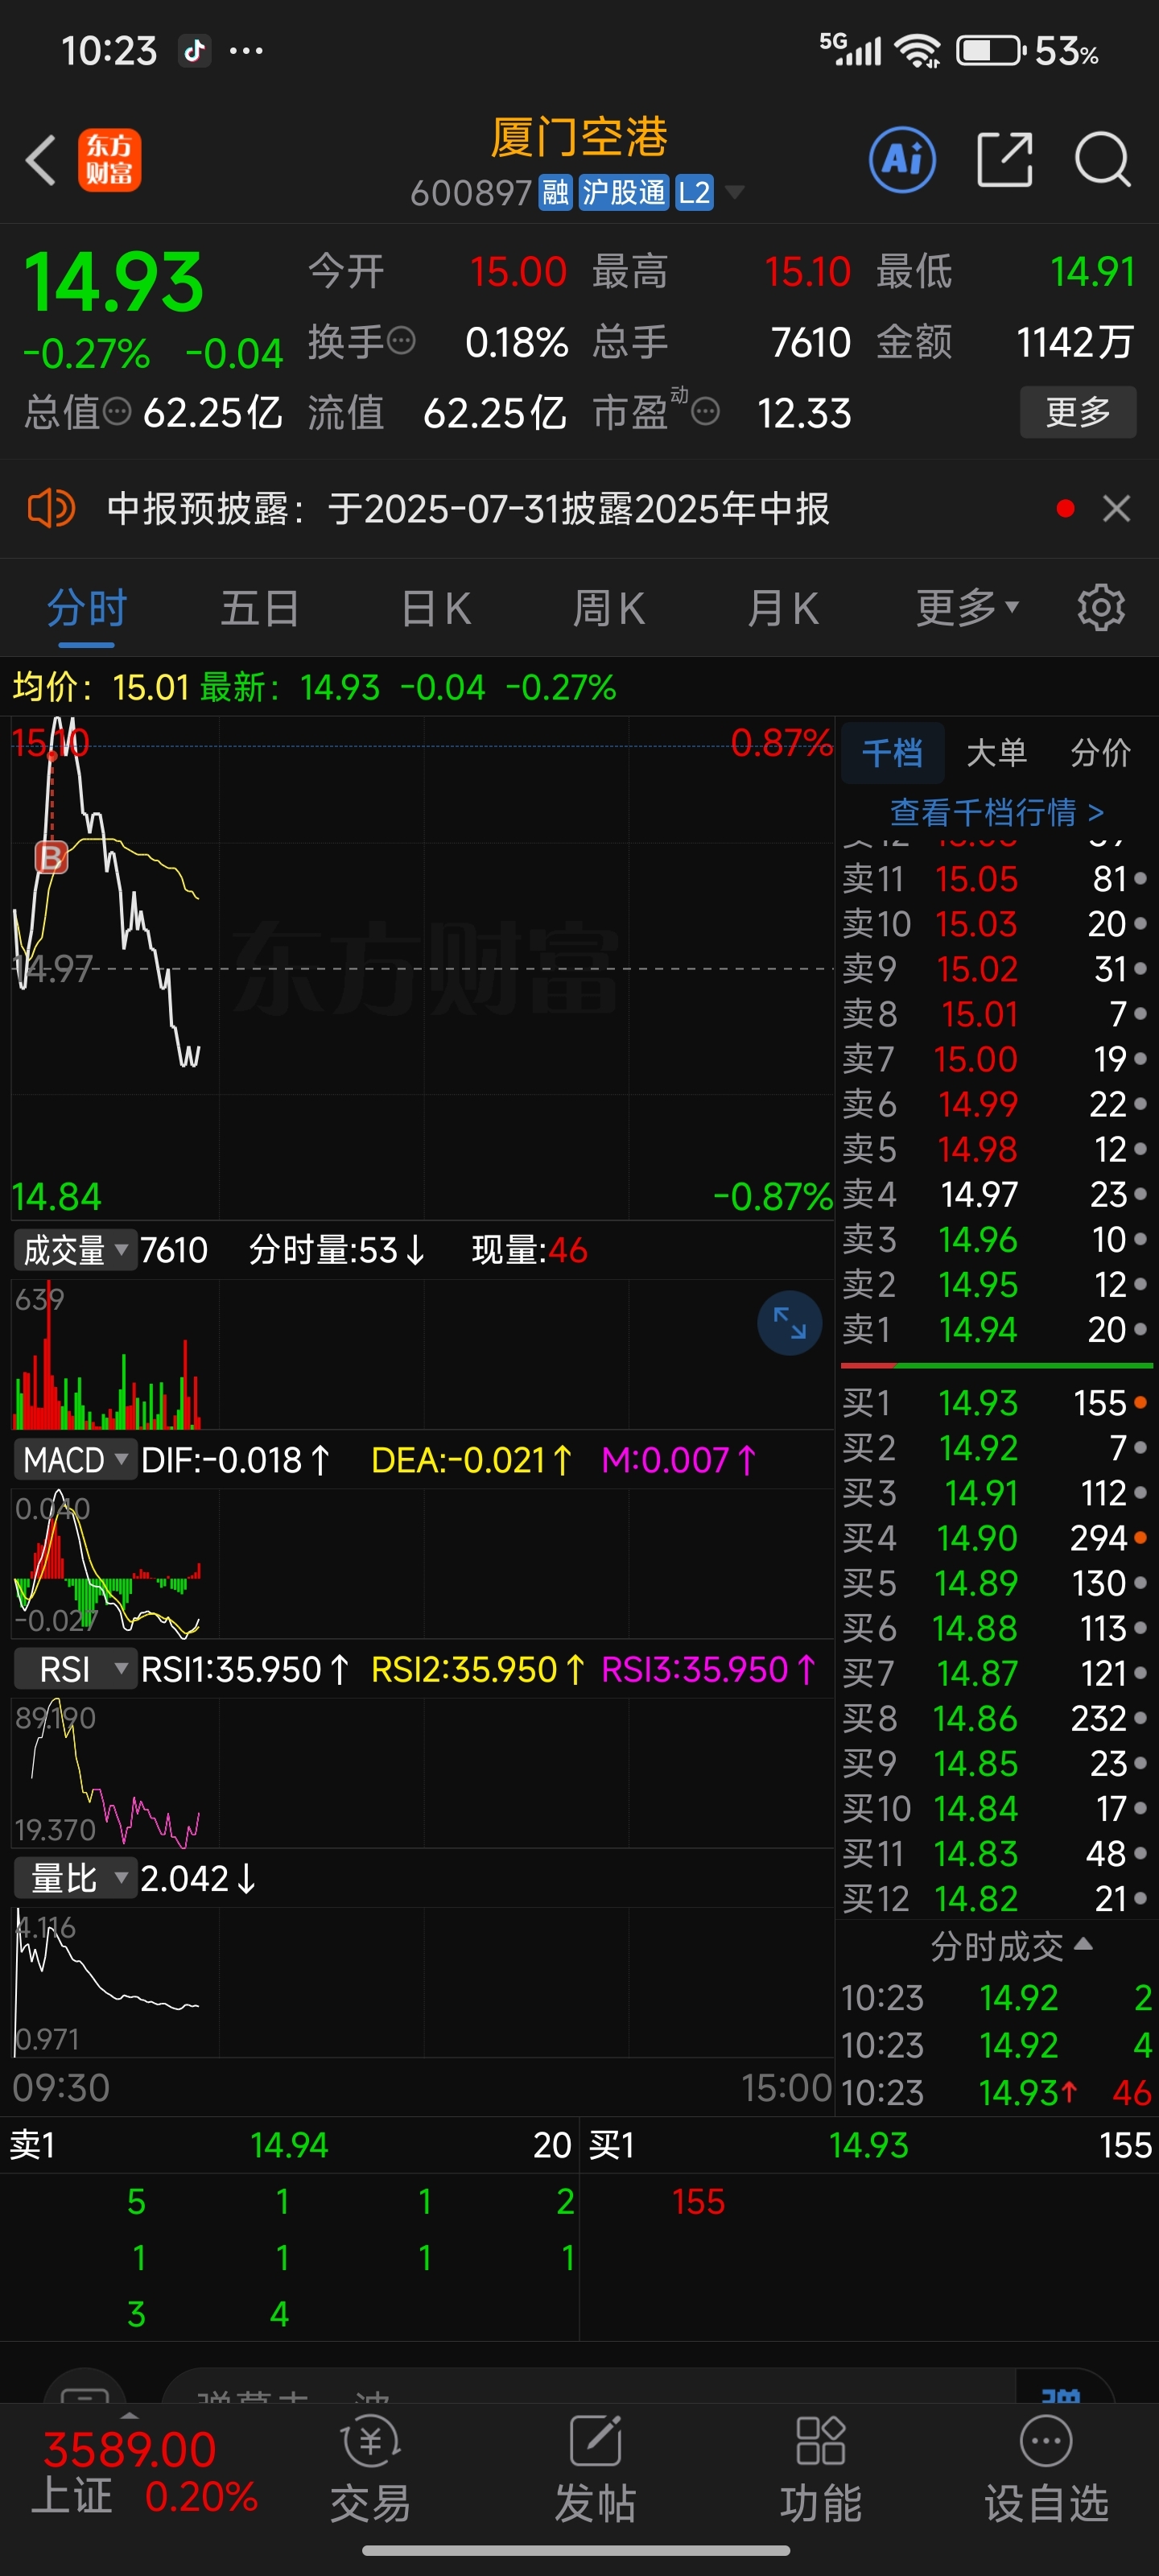Switch to 周K chart tab
The height and width of the screenshot is (2576, 1159).
tap(608, 607)
